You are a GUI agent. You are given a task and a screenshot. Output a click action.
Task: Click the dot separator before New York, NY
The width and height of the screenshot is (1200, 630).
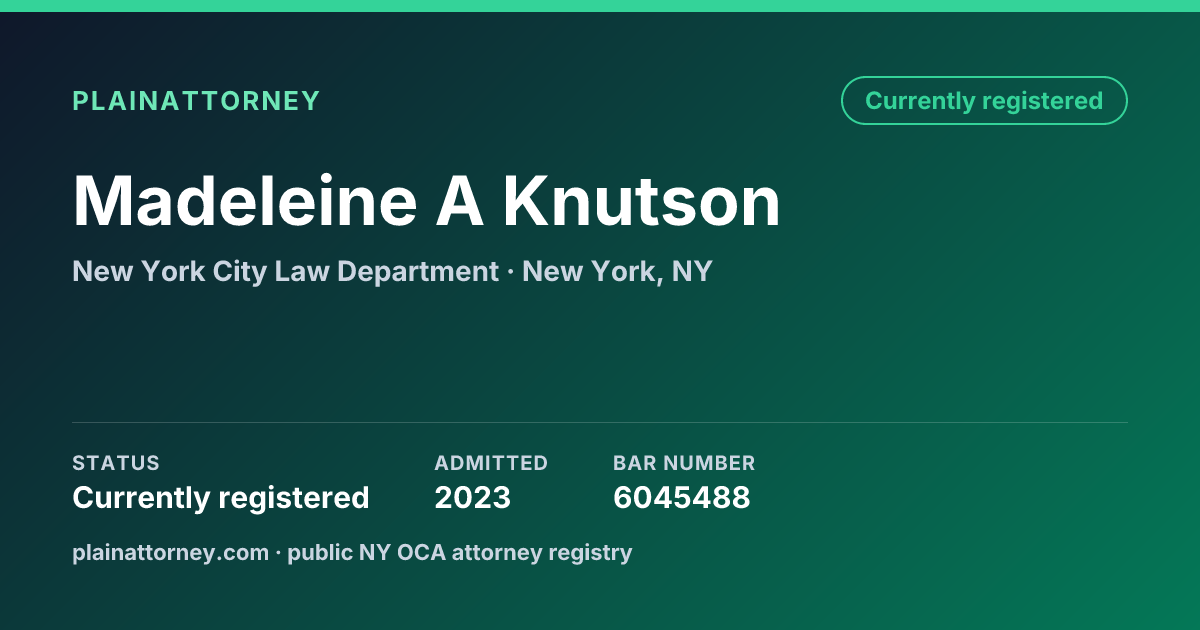(510, 272)
